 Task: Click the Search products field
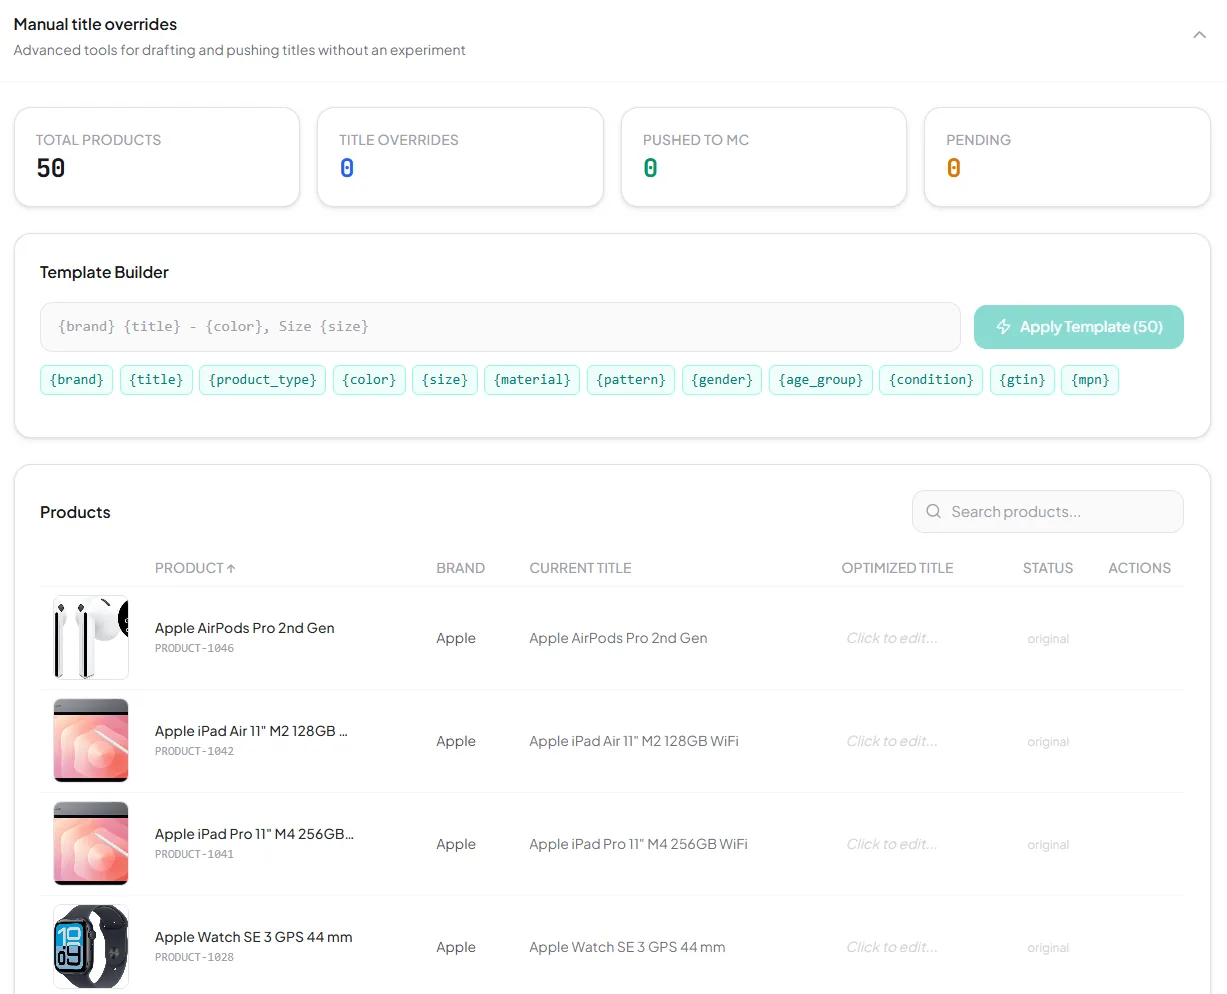pyautogui.click(x=1048, y=511)
